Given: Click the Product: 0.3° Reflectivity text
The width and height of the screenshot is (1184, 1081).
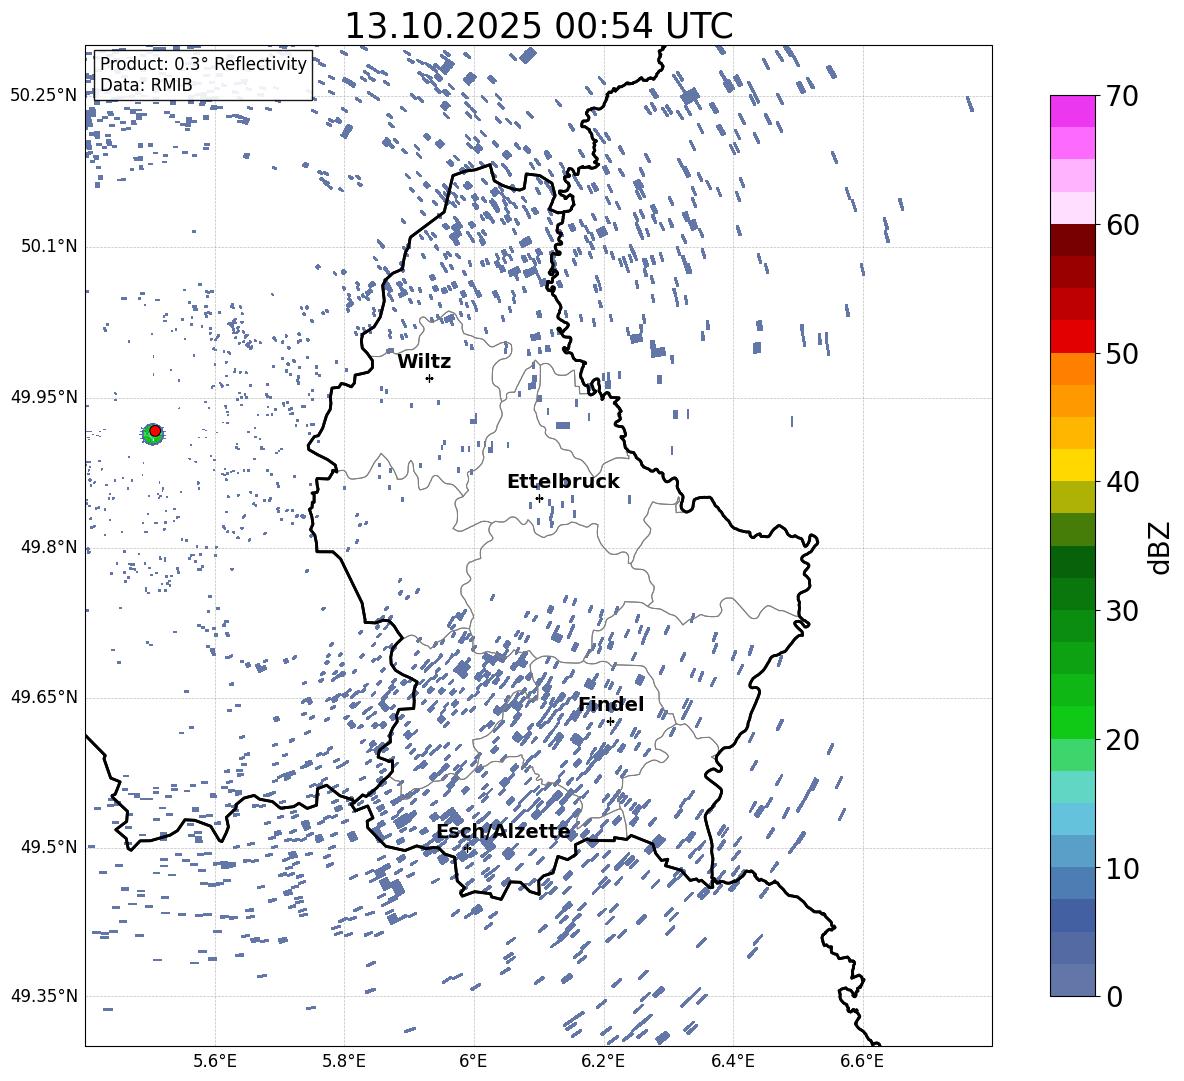Looking at the screenshot, I should (x=203, y=64).
